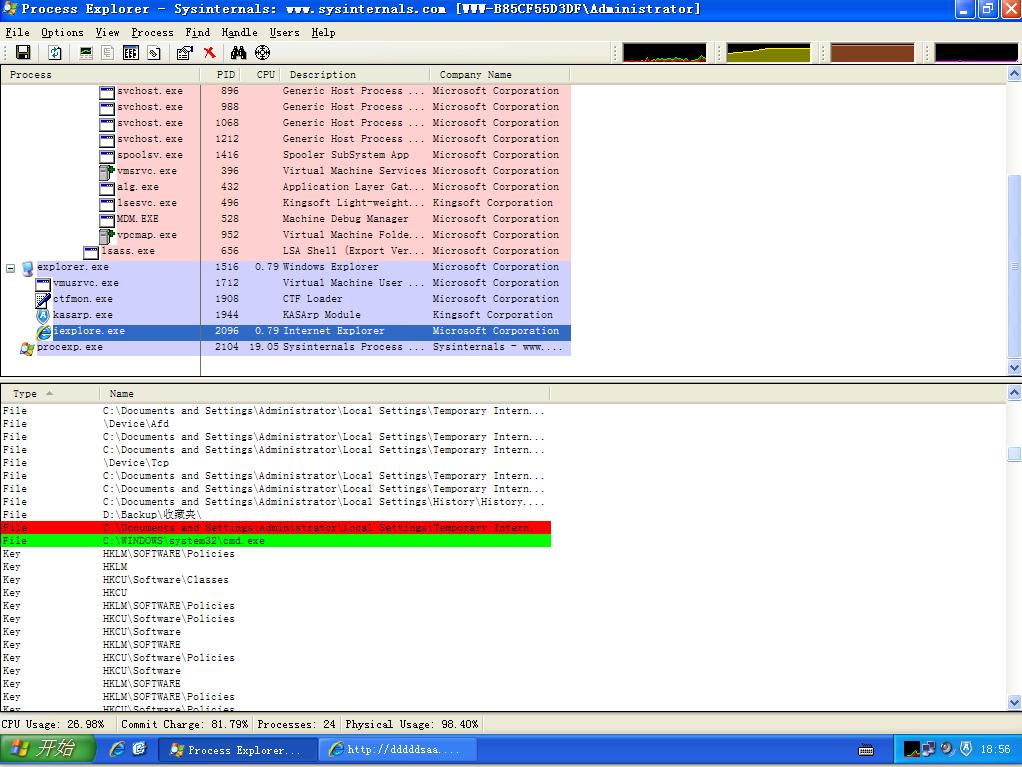Click the Handles/DLLs view icon
1022x767 pixels.
(154, 53)
